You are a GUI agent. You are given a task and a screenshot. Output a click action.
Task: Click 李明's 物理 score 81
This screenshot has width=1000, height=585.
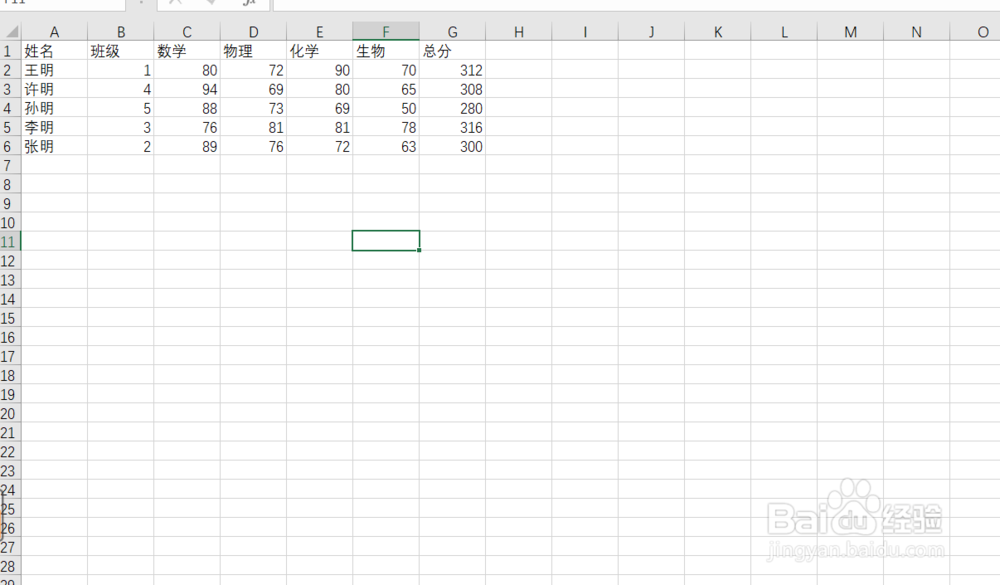point(253,127)
